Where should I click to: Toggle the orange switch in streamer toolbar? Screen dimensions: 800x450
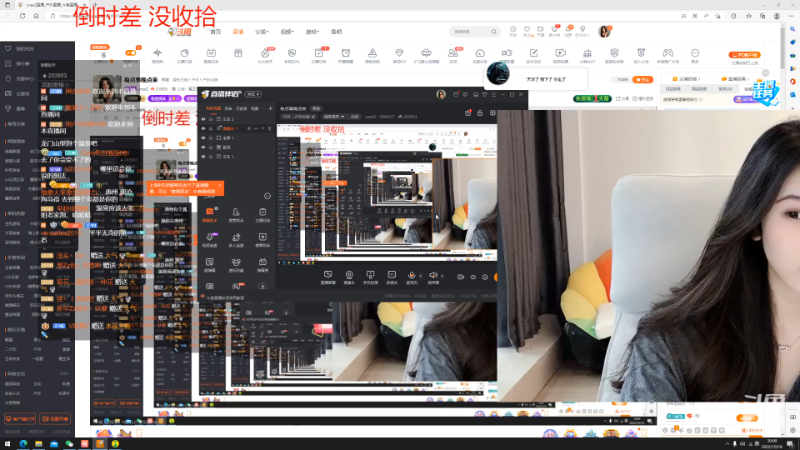[131, 53]
